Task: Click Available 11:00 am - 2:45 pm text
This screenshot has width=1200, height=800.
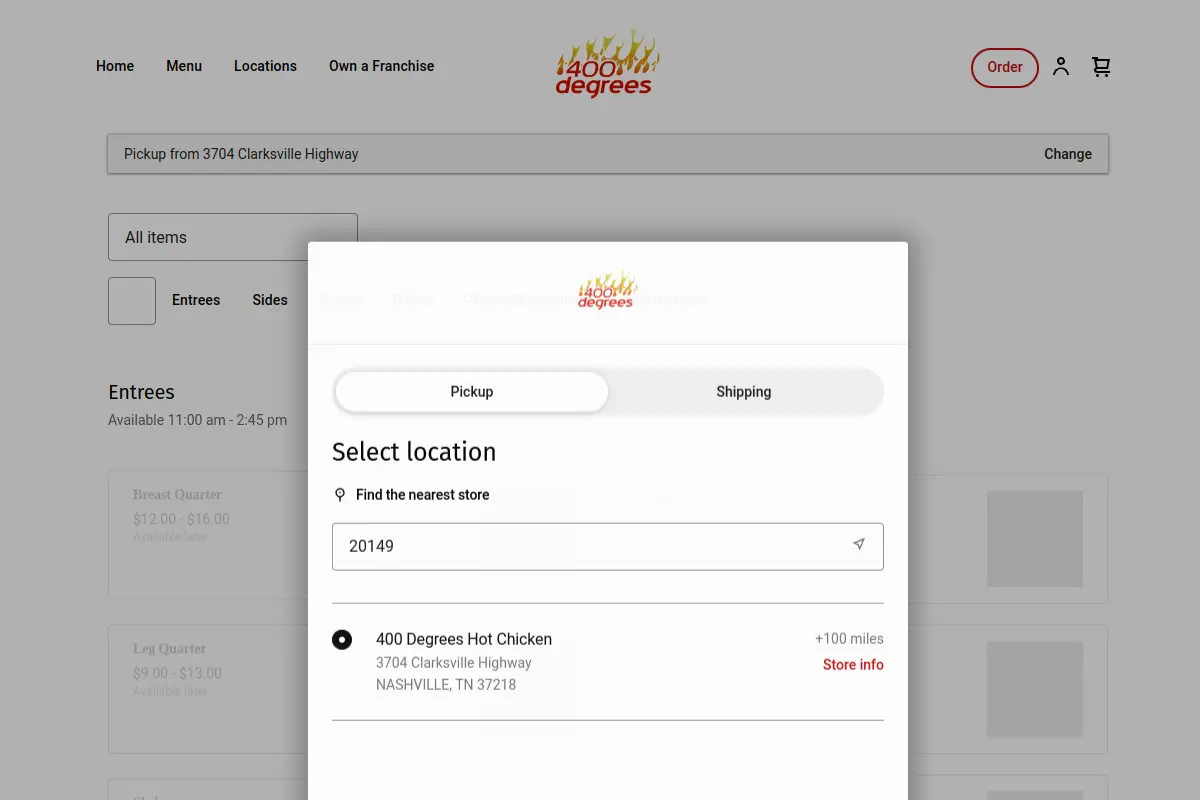Action: (x=198, y=420)
